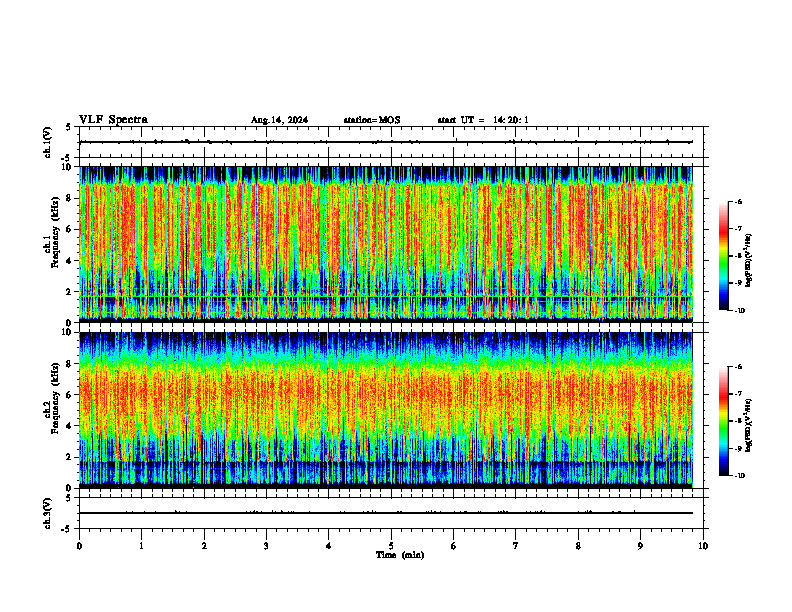Click time axis end tick label "10"
This screenshot has width=792, height=612.
(x=703, y=546)
